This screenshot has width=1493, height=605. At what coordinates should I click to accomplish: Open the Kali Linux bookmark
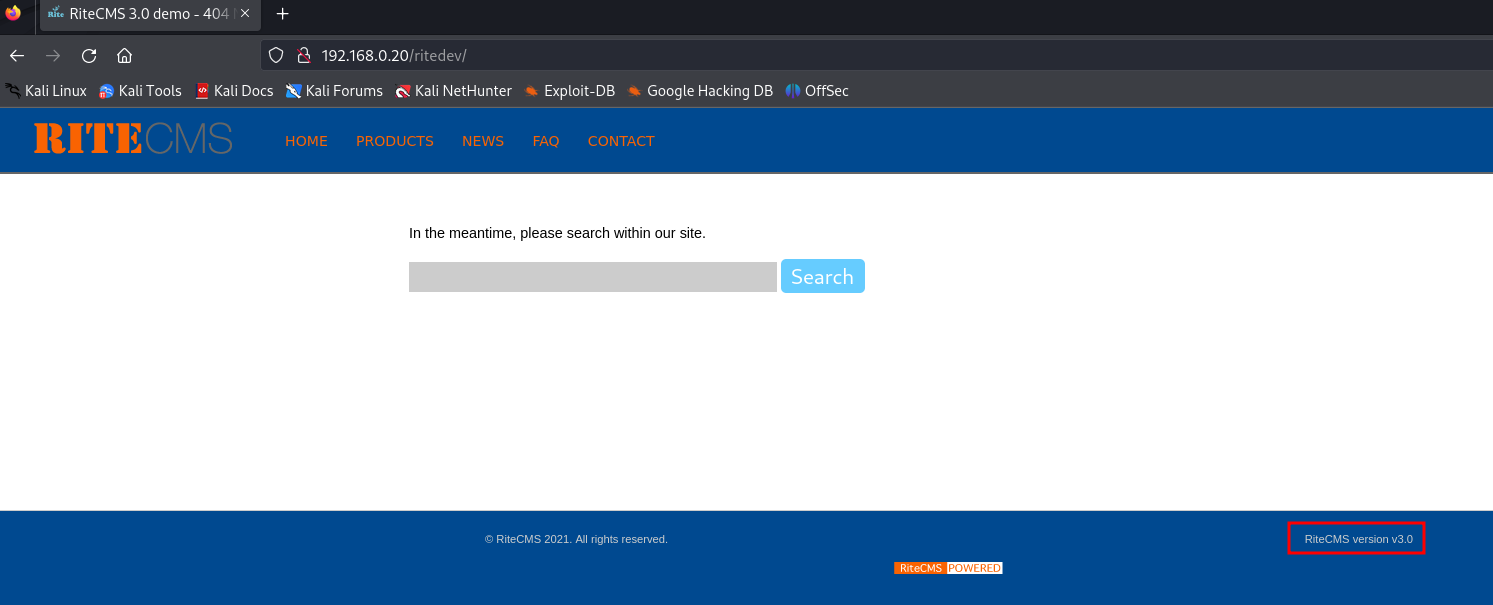(46, 91)
